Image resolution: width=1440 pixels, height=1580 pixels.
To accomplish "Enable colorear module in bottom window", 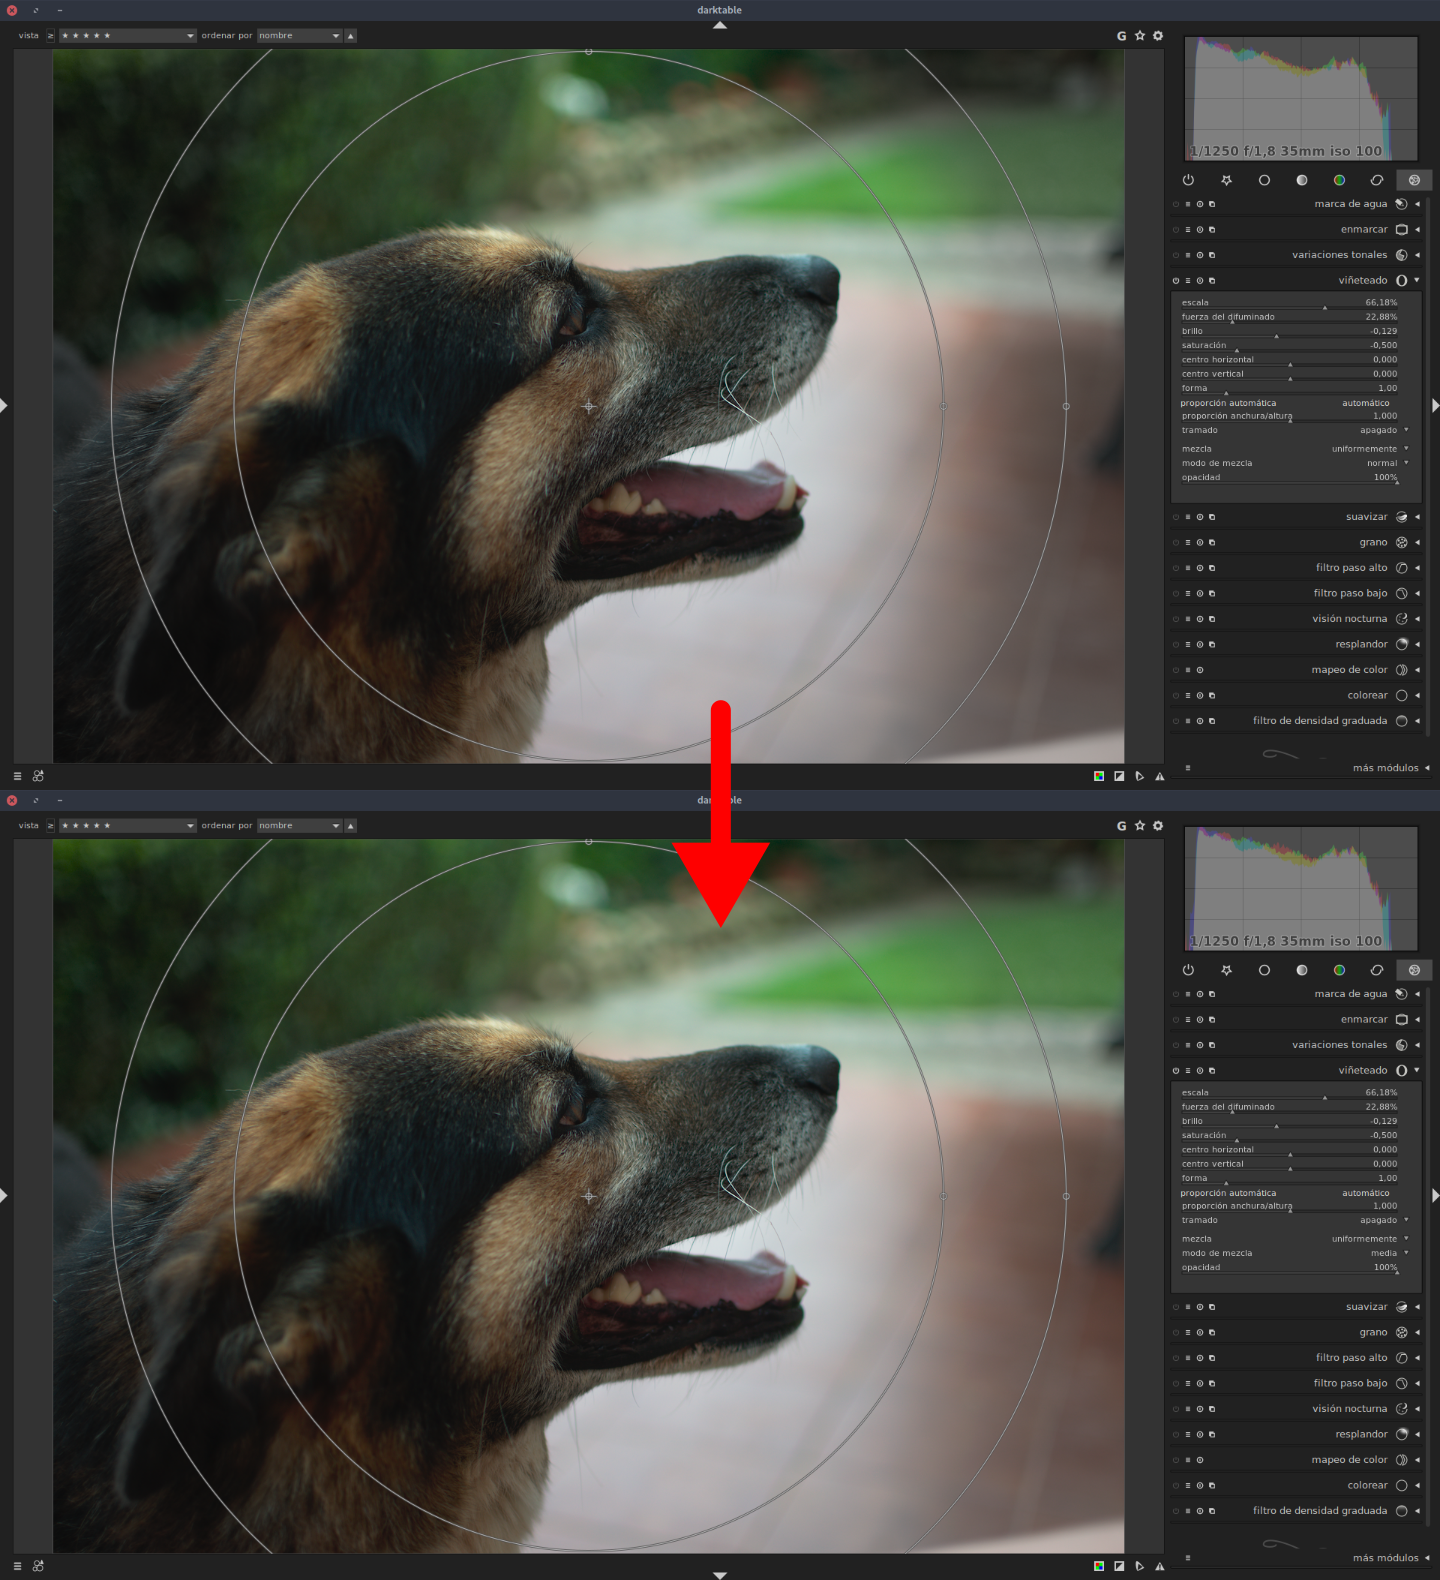I will 1176,1486.
